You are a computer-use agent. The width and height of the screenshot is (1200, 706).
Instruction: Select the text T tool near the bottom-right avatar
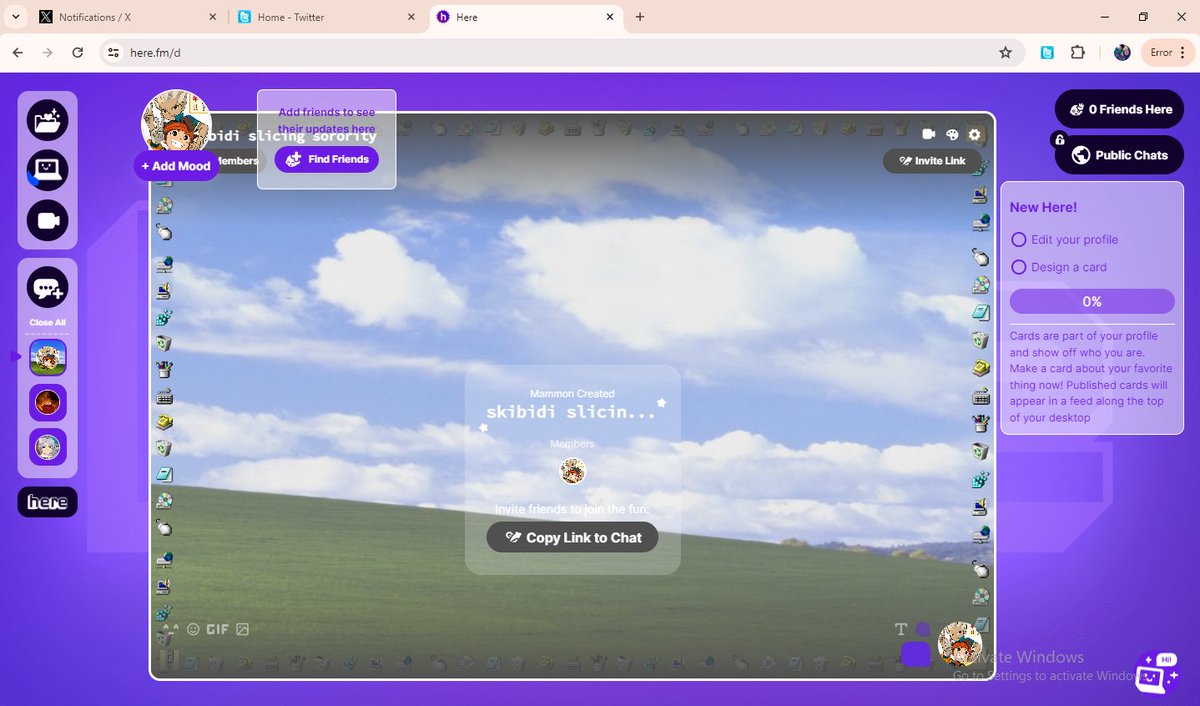(901, 629)
